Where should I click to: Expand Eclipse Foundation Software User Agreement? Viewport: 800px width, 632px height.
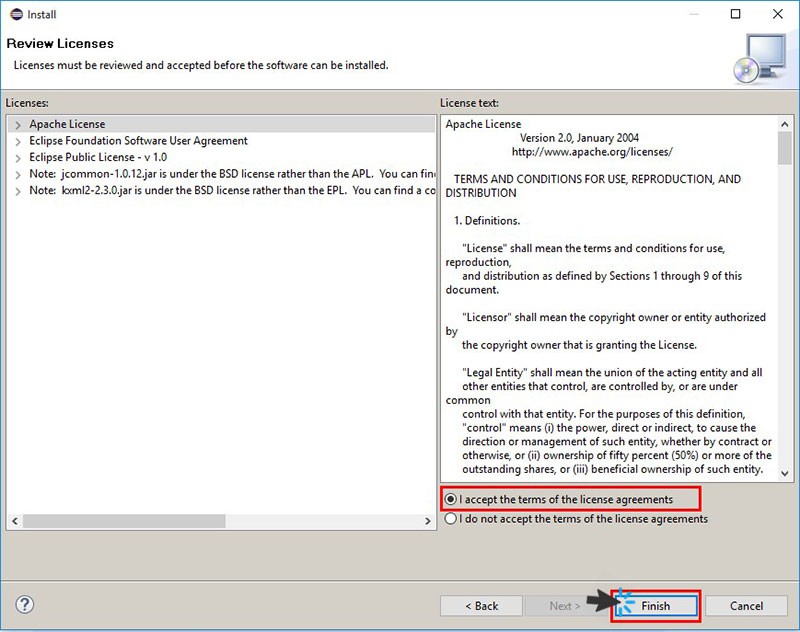tap(18, 141)
